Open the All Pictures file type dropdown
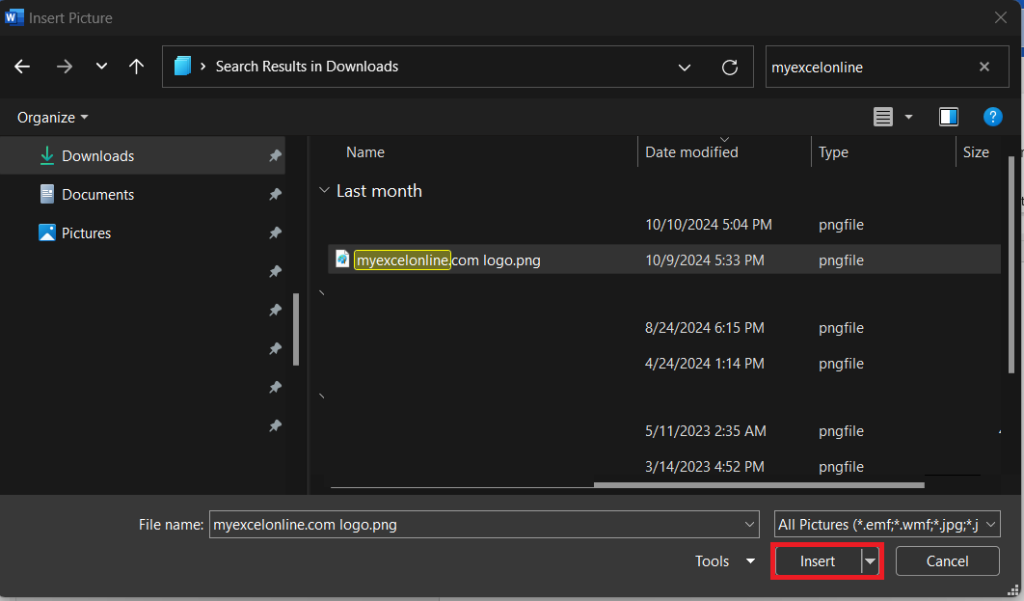Viewport: 1024px width, 601px height. point(887,525)
